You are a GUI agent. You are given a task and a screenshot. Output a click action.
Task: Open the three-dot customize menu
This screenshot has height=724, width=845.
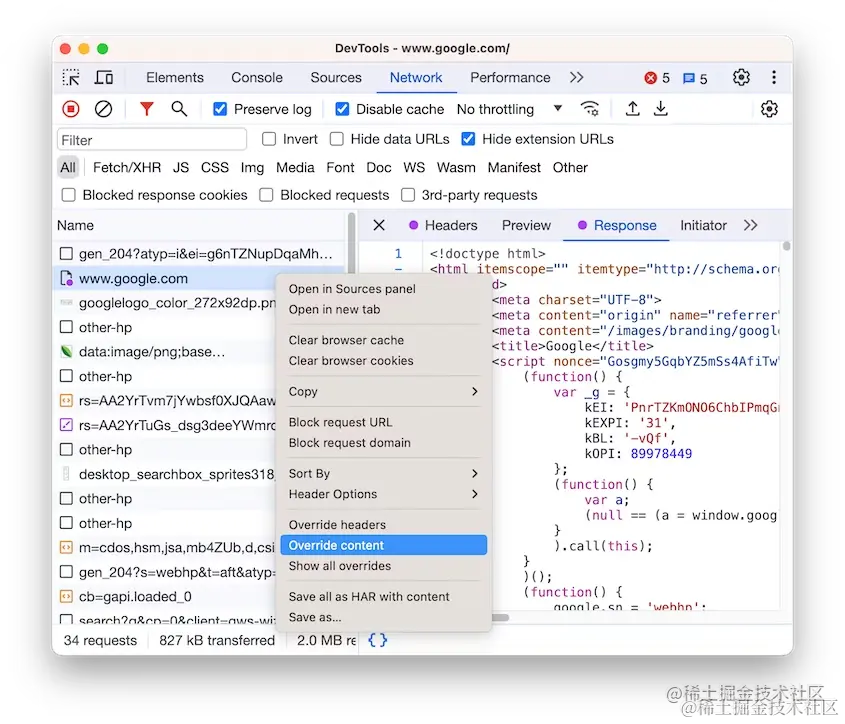[x=774, y=78]
